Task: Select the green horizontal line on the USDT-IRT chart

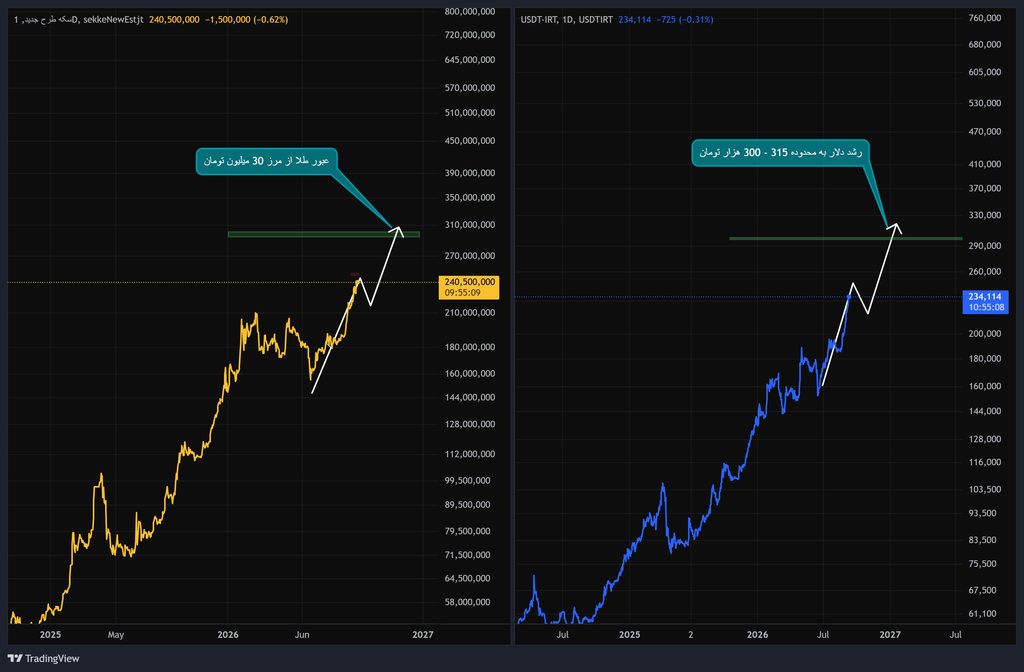Action: click(846, 238)
